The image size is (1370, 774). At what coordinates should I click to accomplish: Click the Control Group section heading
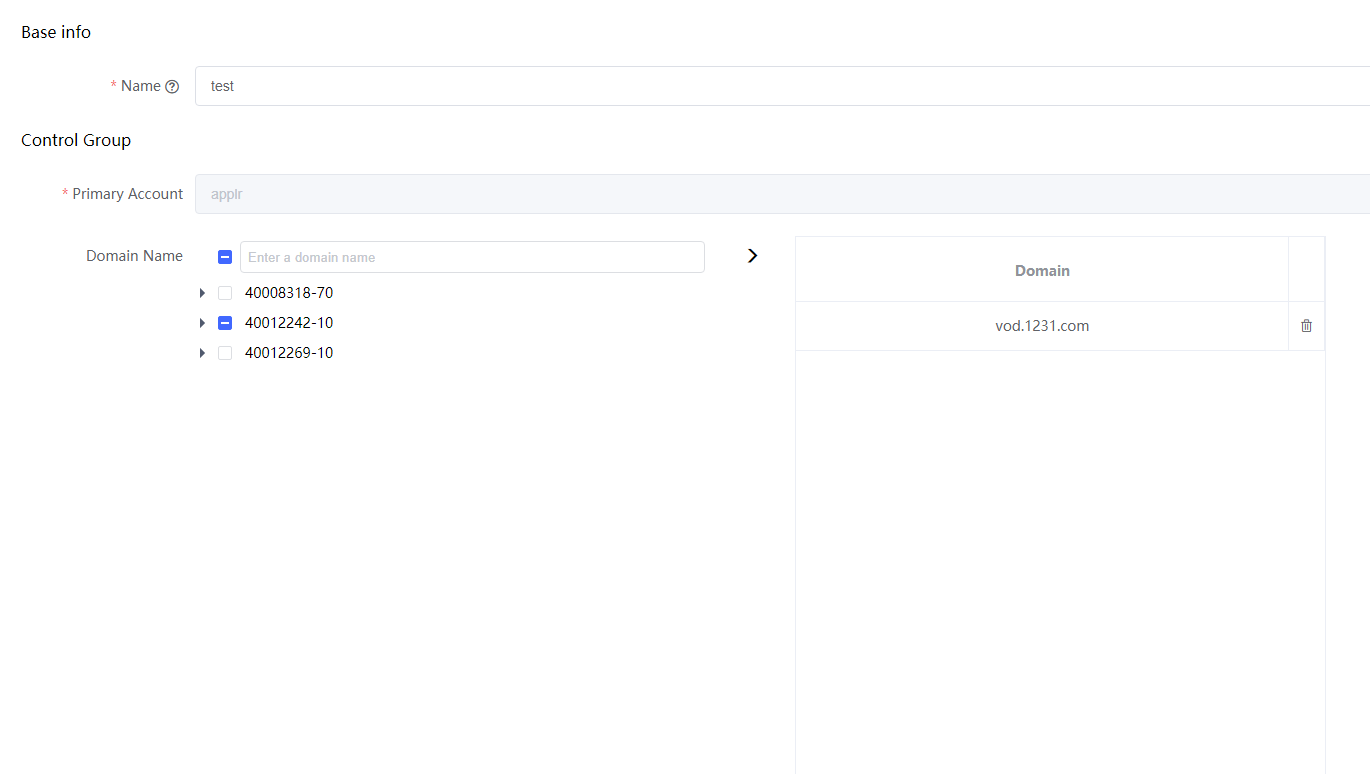(x=76, y=140)
